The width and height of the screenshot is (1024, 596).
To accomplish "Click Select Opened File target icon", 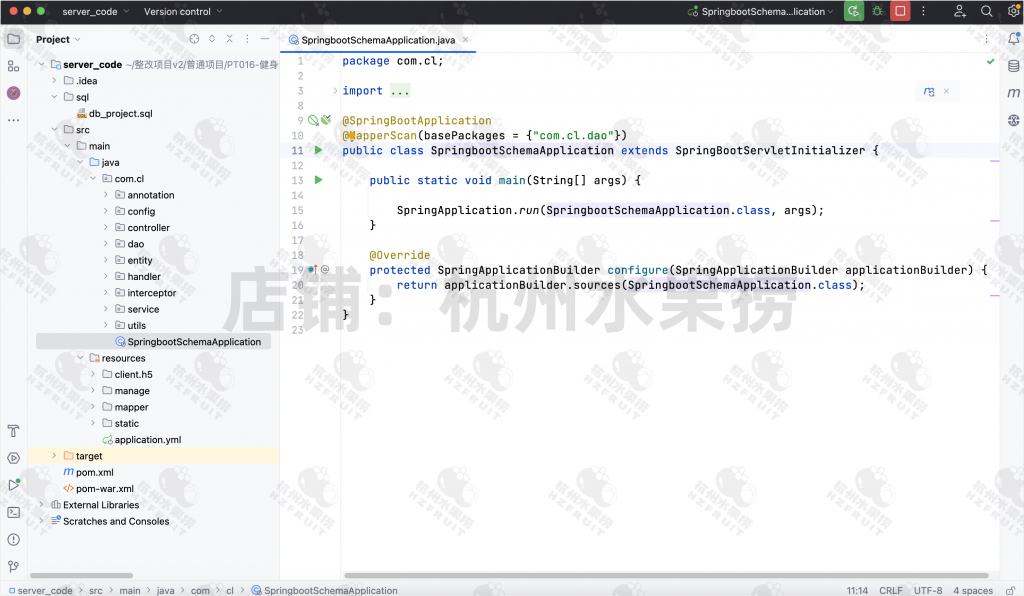I will pyautogui.click(x=194, y=39).
